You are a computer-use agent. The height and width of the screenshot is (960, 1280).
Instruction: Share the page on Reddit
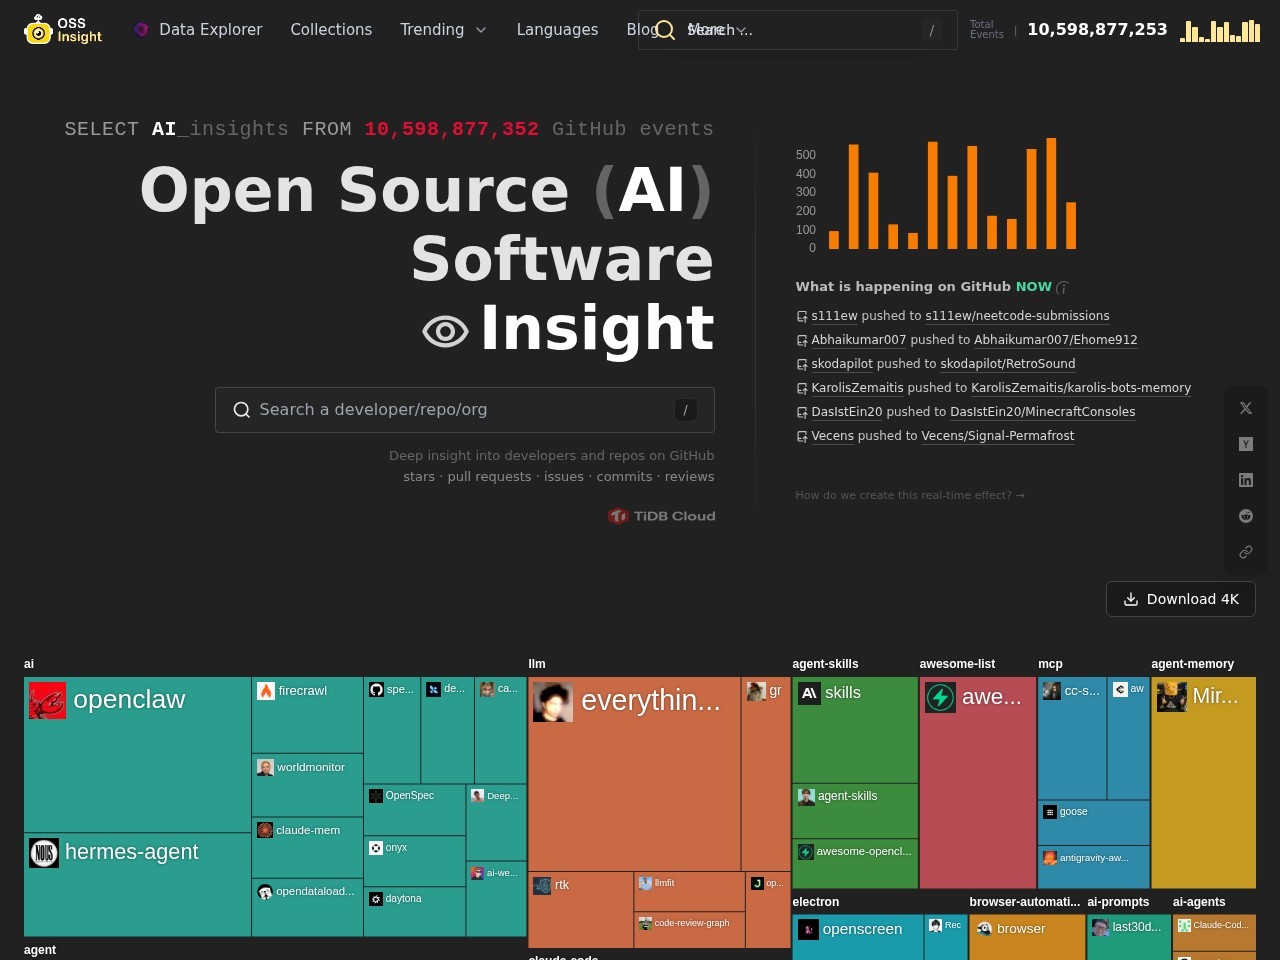pos(1246,516)
